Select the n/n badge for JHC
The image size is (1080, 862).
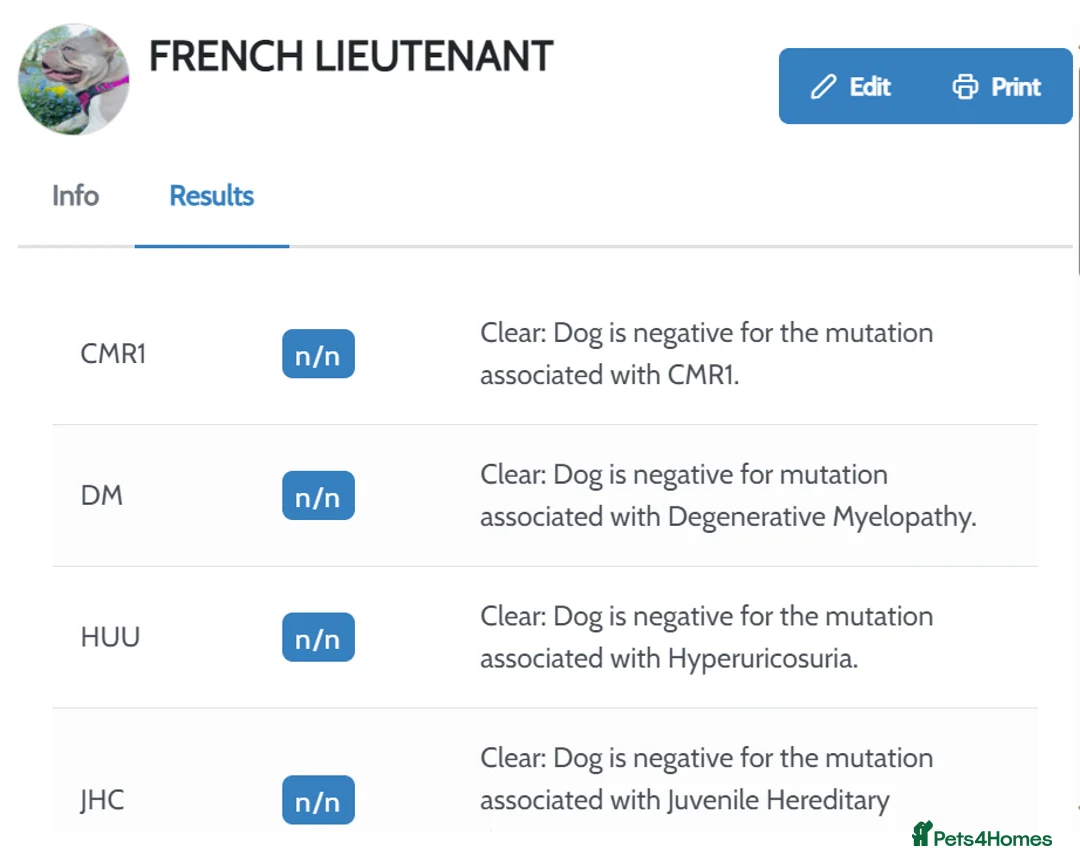coord(318,800)
